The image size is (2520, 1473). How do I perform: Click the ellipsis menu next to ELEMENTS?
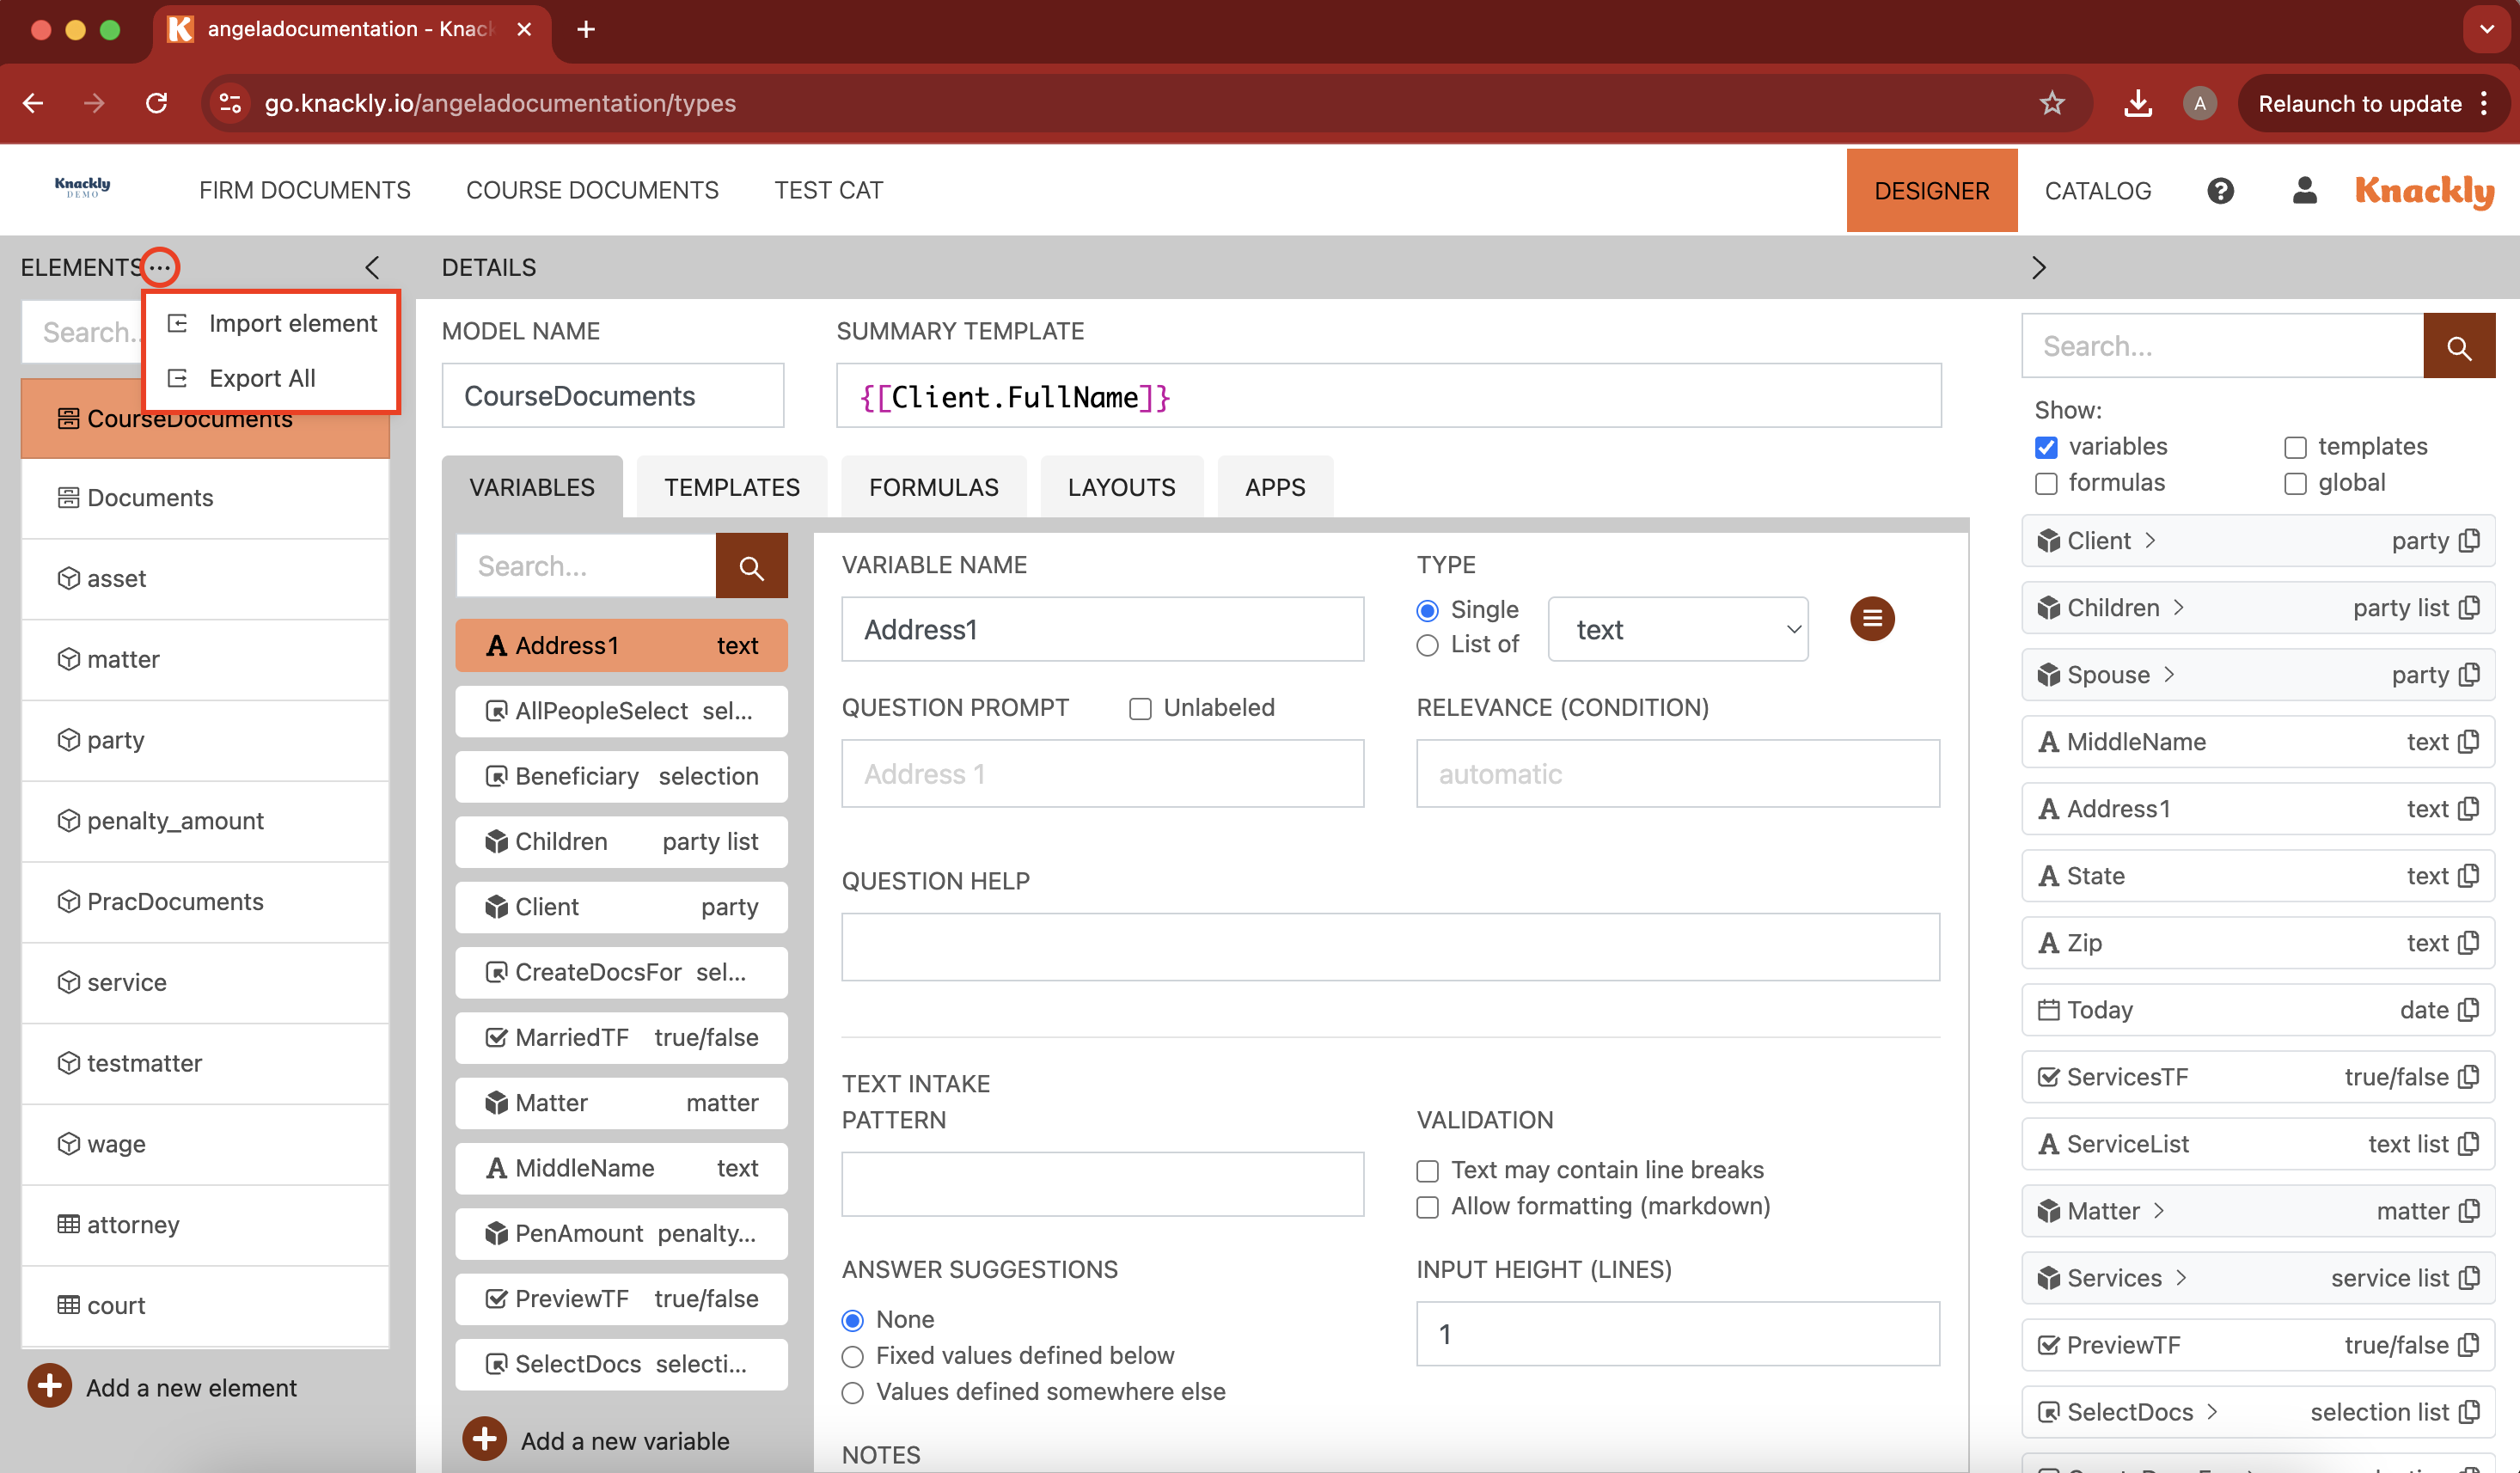pyautogui.click(x=160, y=267)
